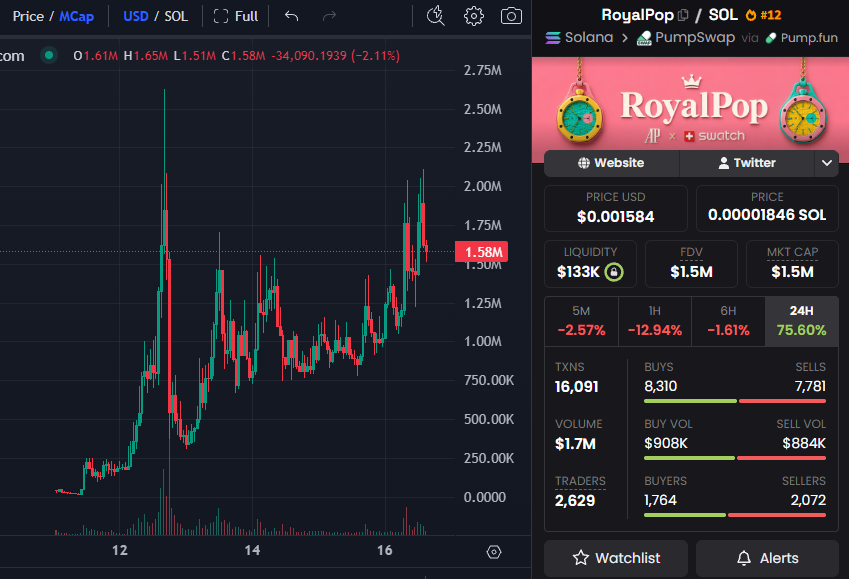Click the percent change (−2.11%) in legend

376,56
